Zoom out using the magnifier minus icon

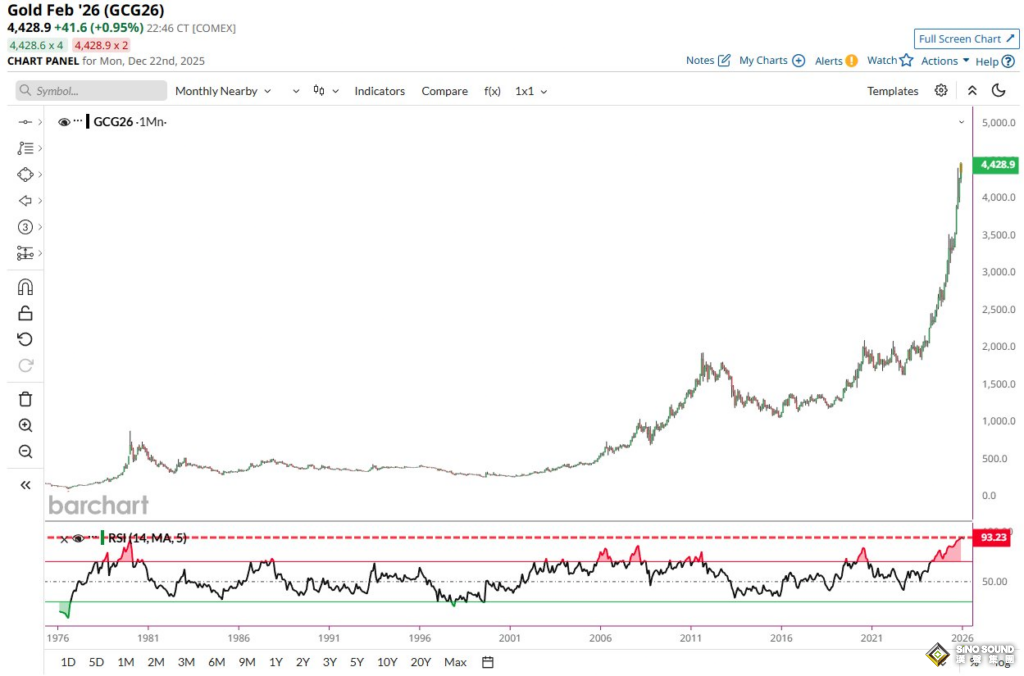[26, 451]
